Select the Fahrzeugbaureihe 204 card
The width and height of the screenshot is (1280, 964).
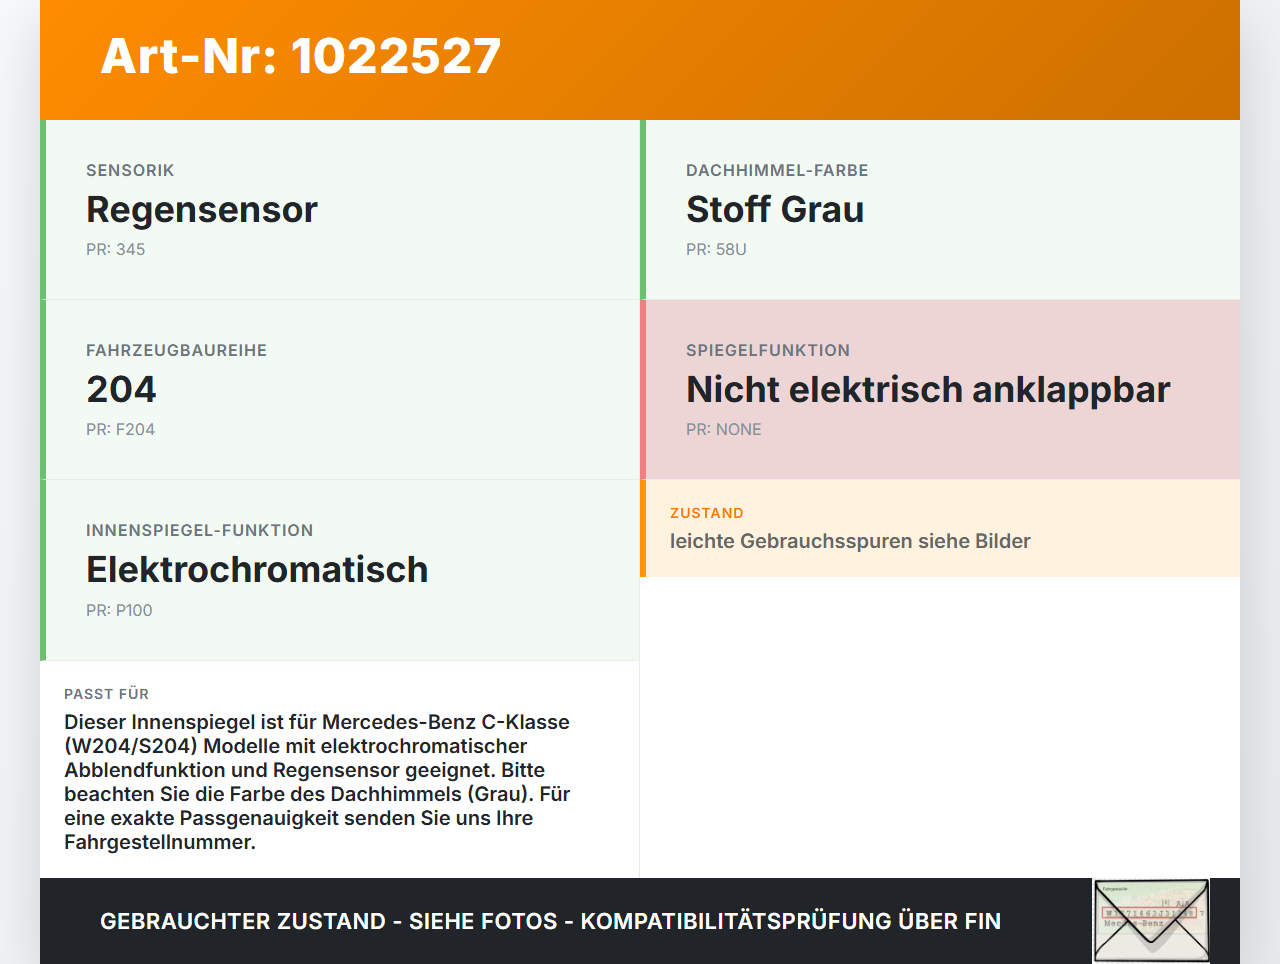tap(340, 389)
